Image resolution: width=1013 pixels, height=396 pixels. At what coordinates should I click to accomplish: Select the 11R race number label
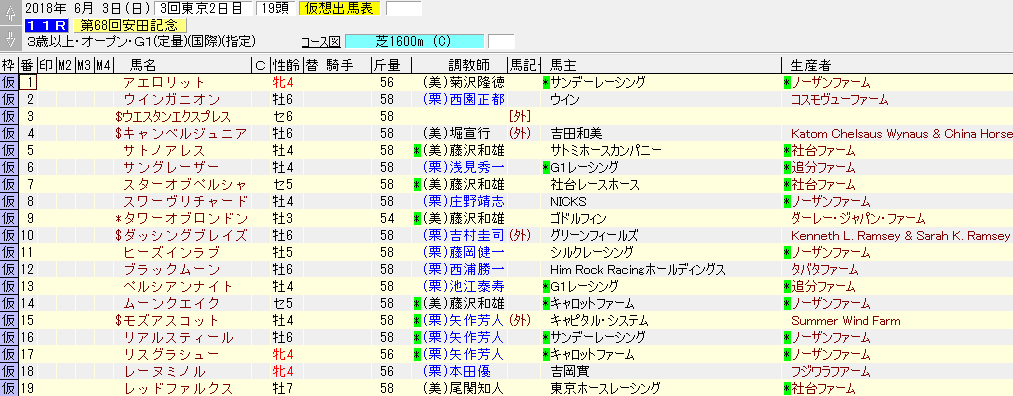coord(48,26)
